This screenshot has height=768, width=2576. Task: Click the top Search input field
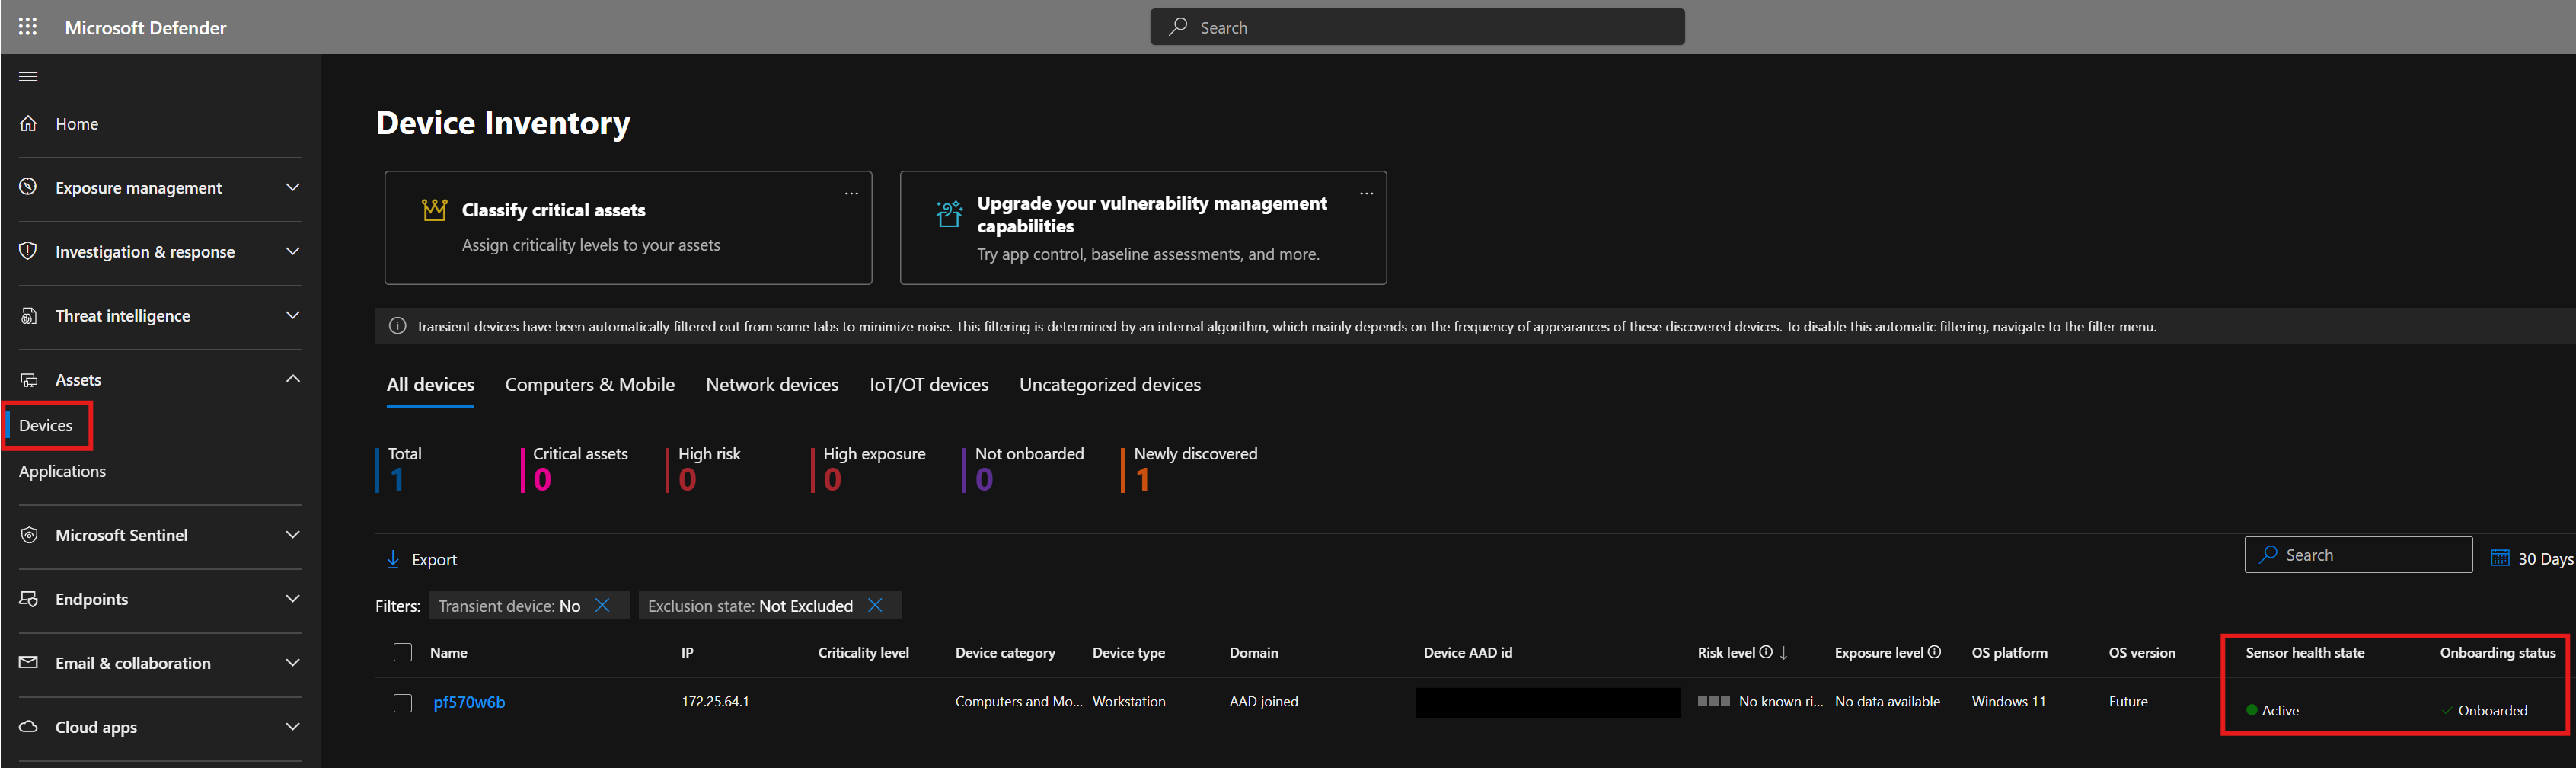1417,27
